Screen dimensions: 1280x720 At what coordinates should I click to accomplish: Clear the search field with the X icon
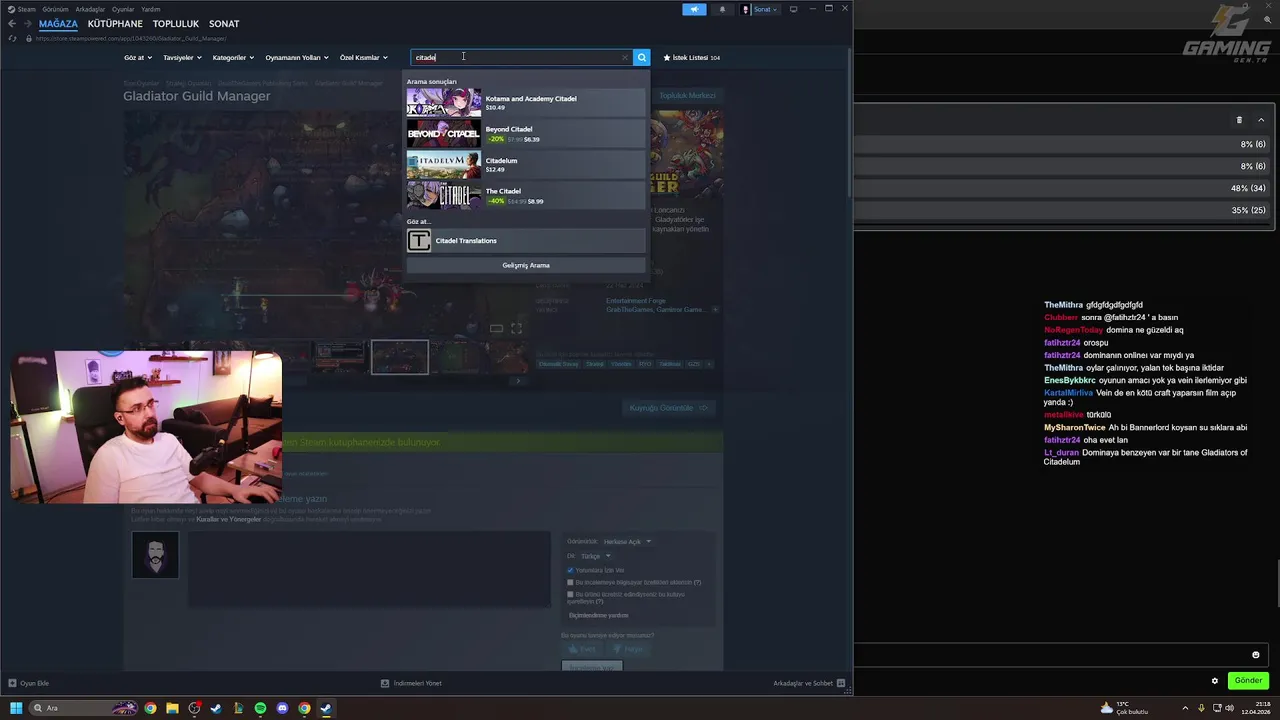pyautogui.click(x=625, y=57)
